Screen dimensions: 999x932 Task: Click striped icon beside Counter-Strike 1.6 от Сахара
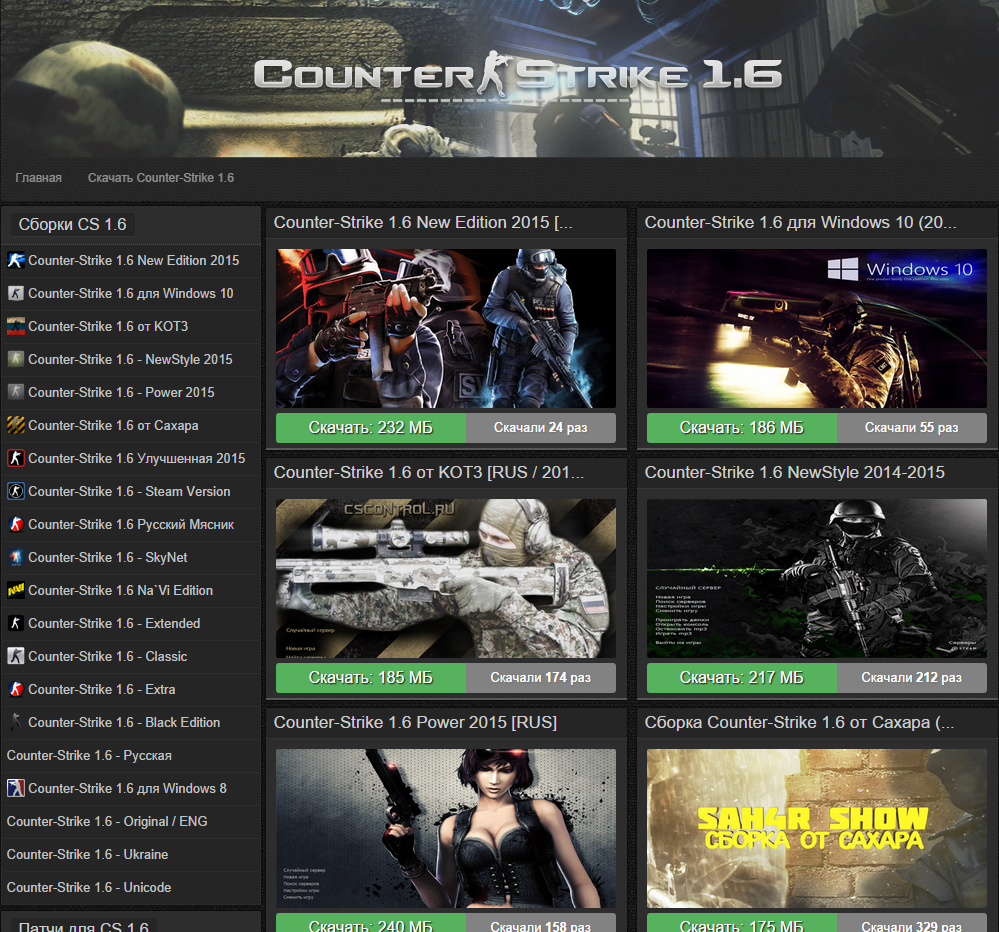coord(16,425)
